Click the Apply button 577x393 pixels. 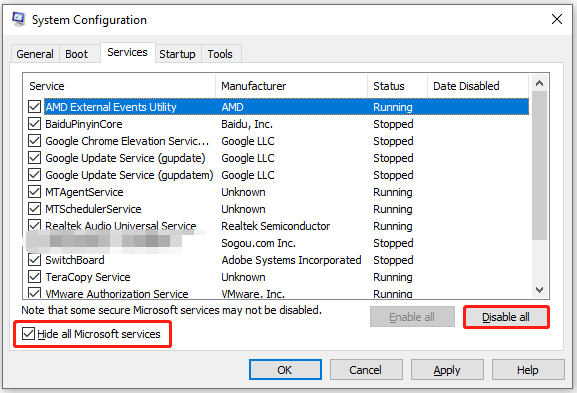point(447,369)
